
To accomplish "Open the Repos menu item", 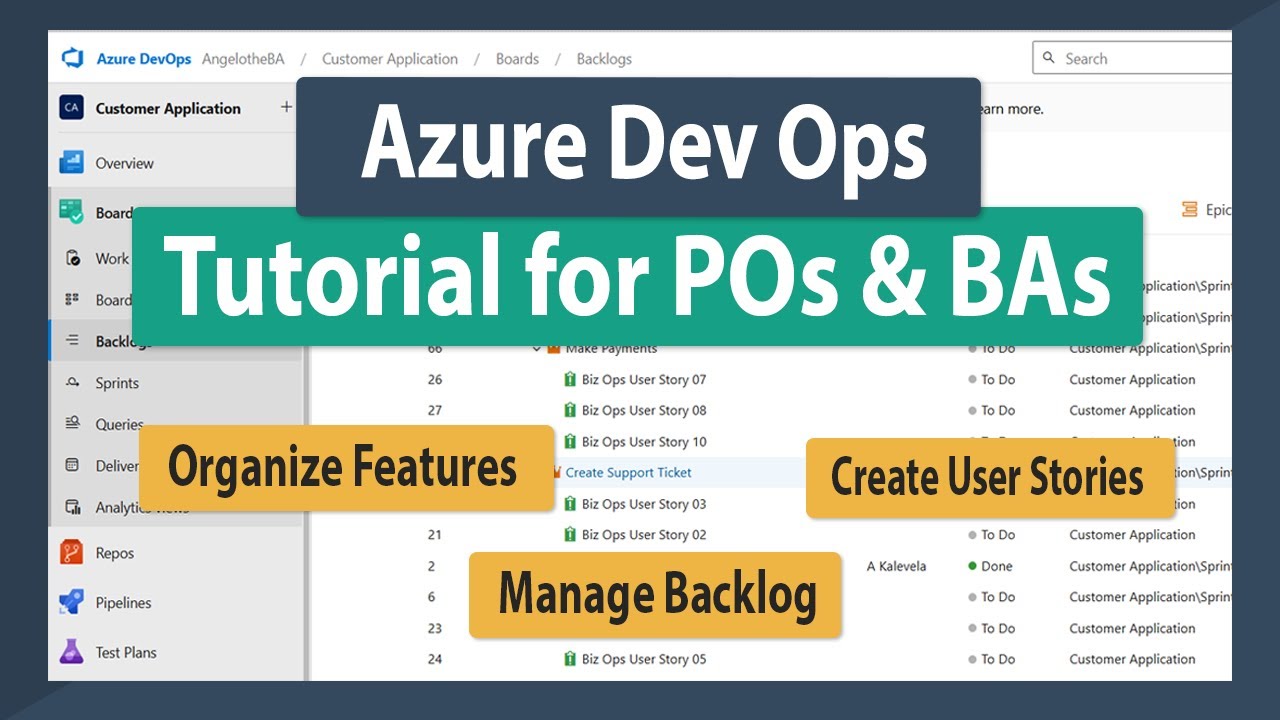I will pyautogui.click(x=115, y=553).
